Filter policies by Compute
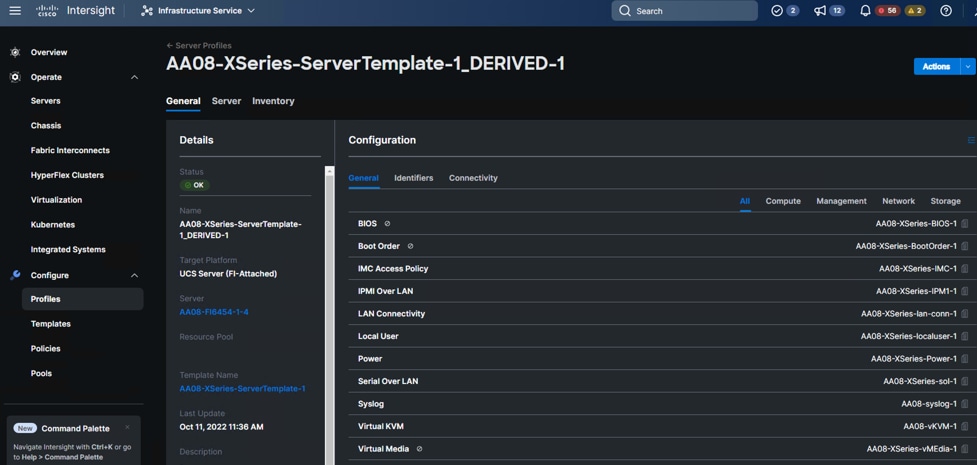This screenshot has height=465, width=977. [783, 201]
